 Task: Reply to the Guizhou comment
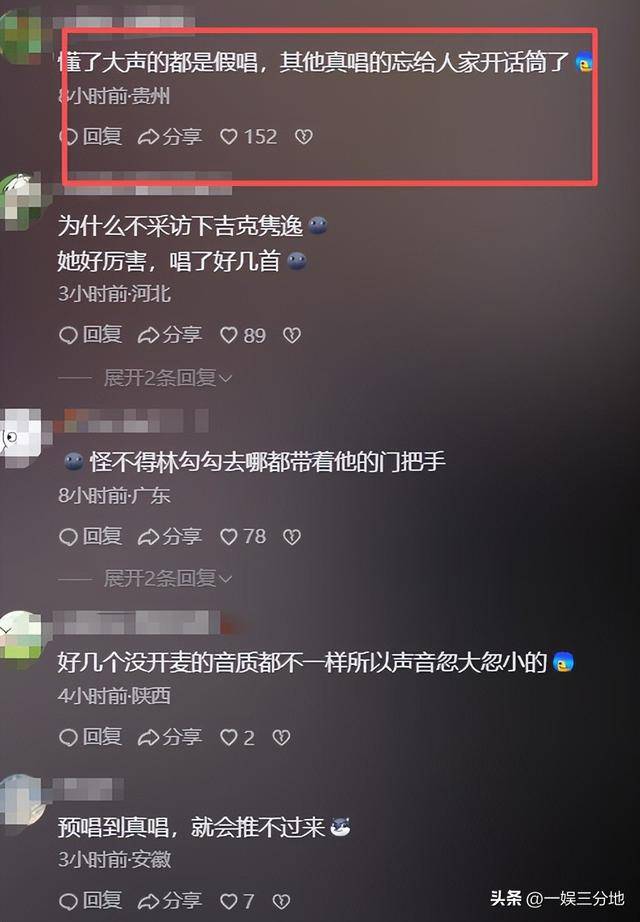[91, 137]
